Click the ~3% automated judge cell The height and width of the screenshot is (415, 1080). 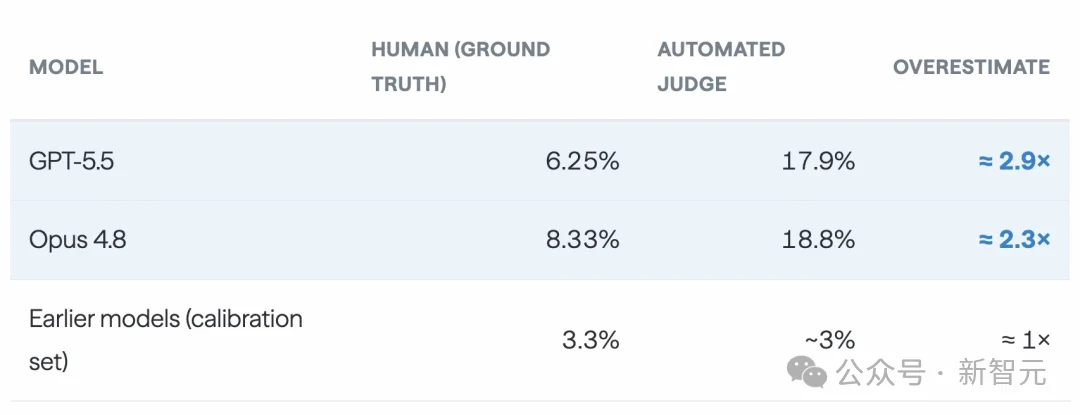pos(829,340)
